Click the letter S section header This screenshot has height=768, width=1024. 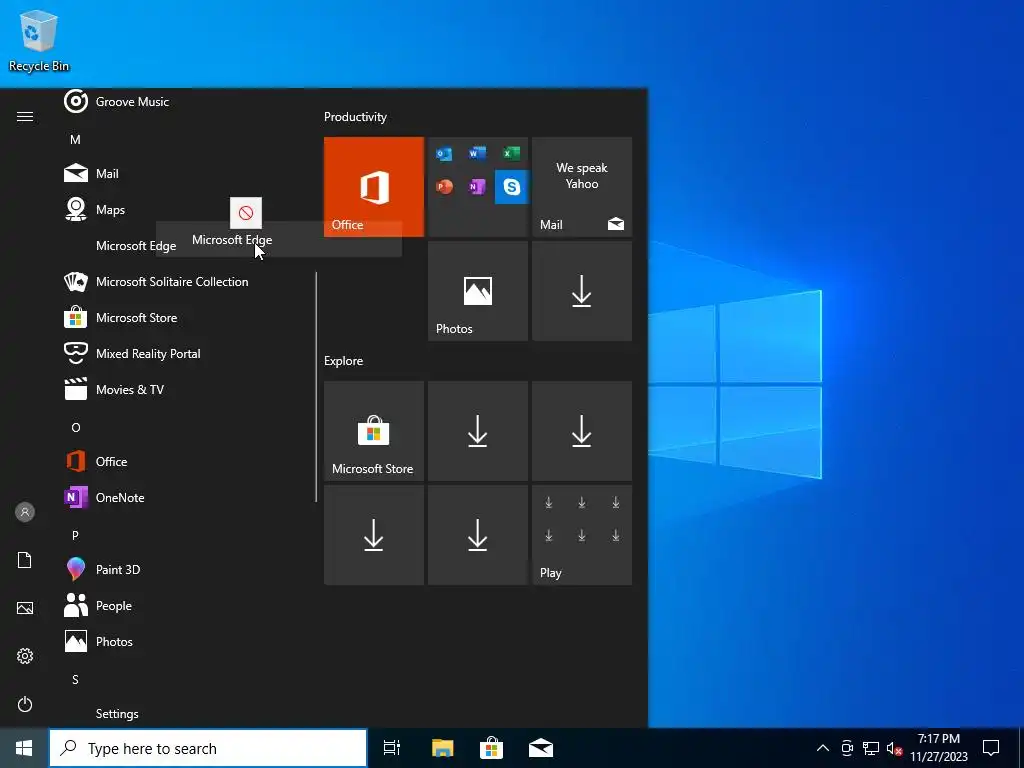pyautogui.click(x=75, y=679)
